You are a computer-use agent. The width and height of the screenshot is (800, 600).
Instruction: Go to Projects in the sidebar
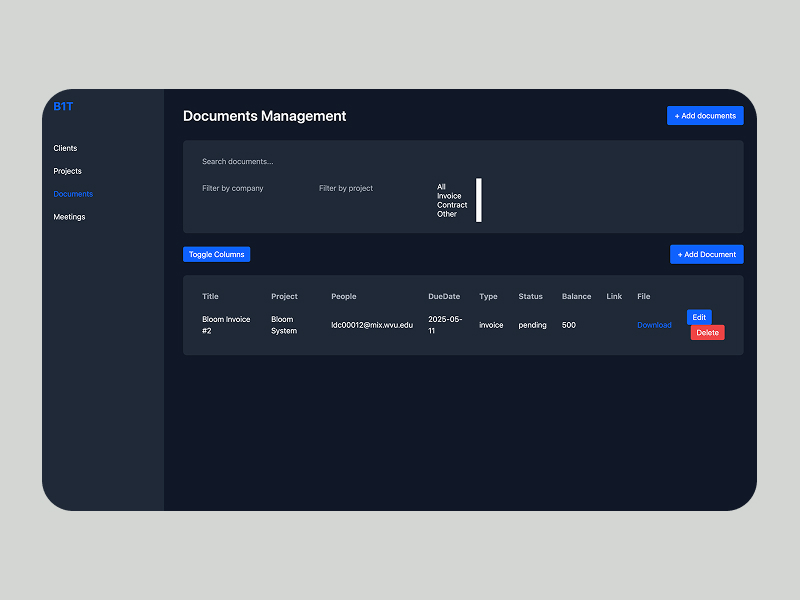(67, 171)
